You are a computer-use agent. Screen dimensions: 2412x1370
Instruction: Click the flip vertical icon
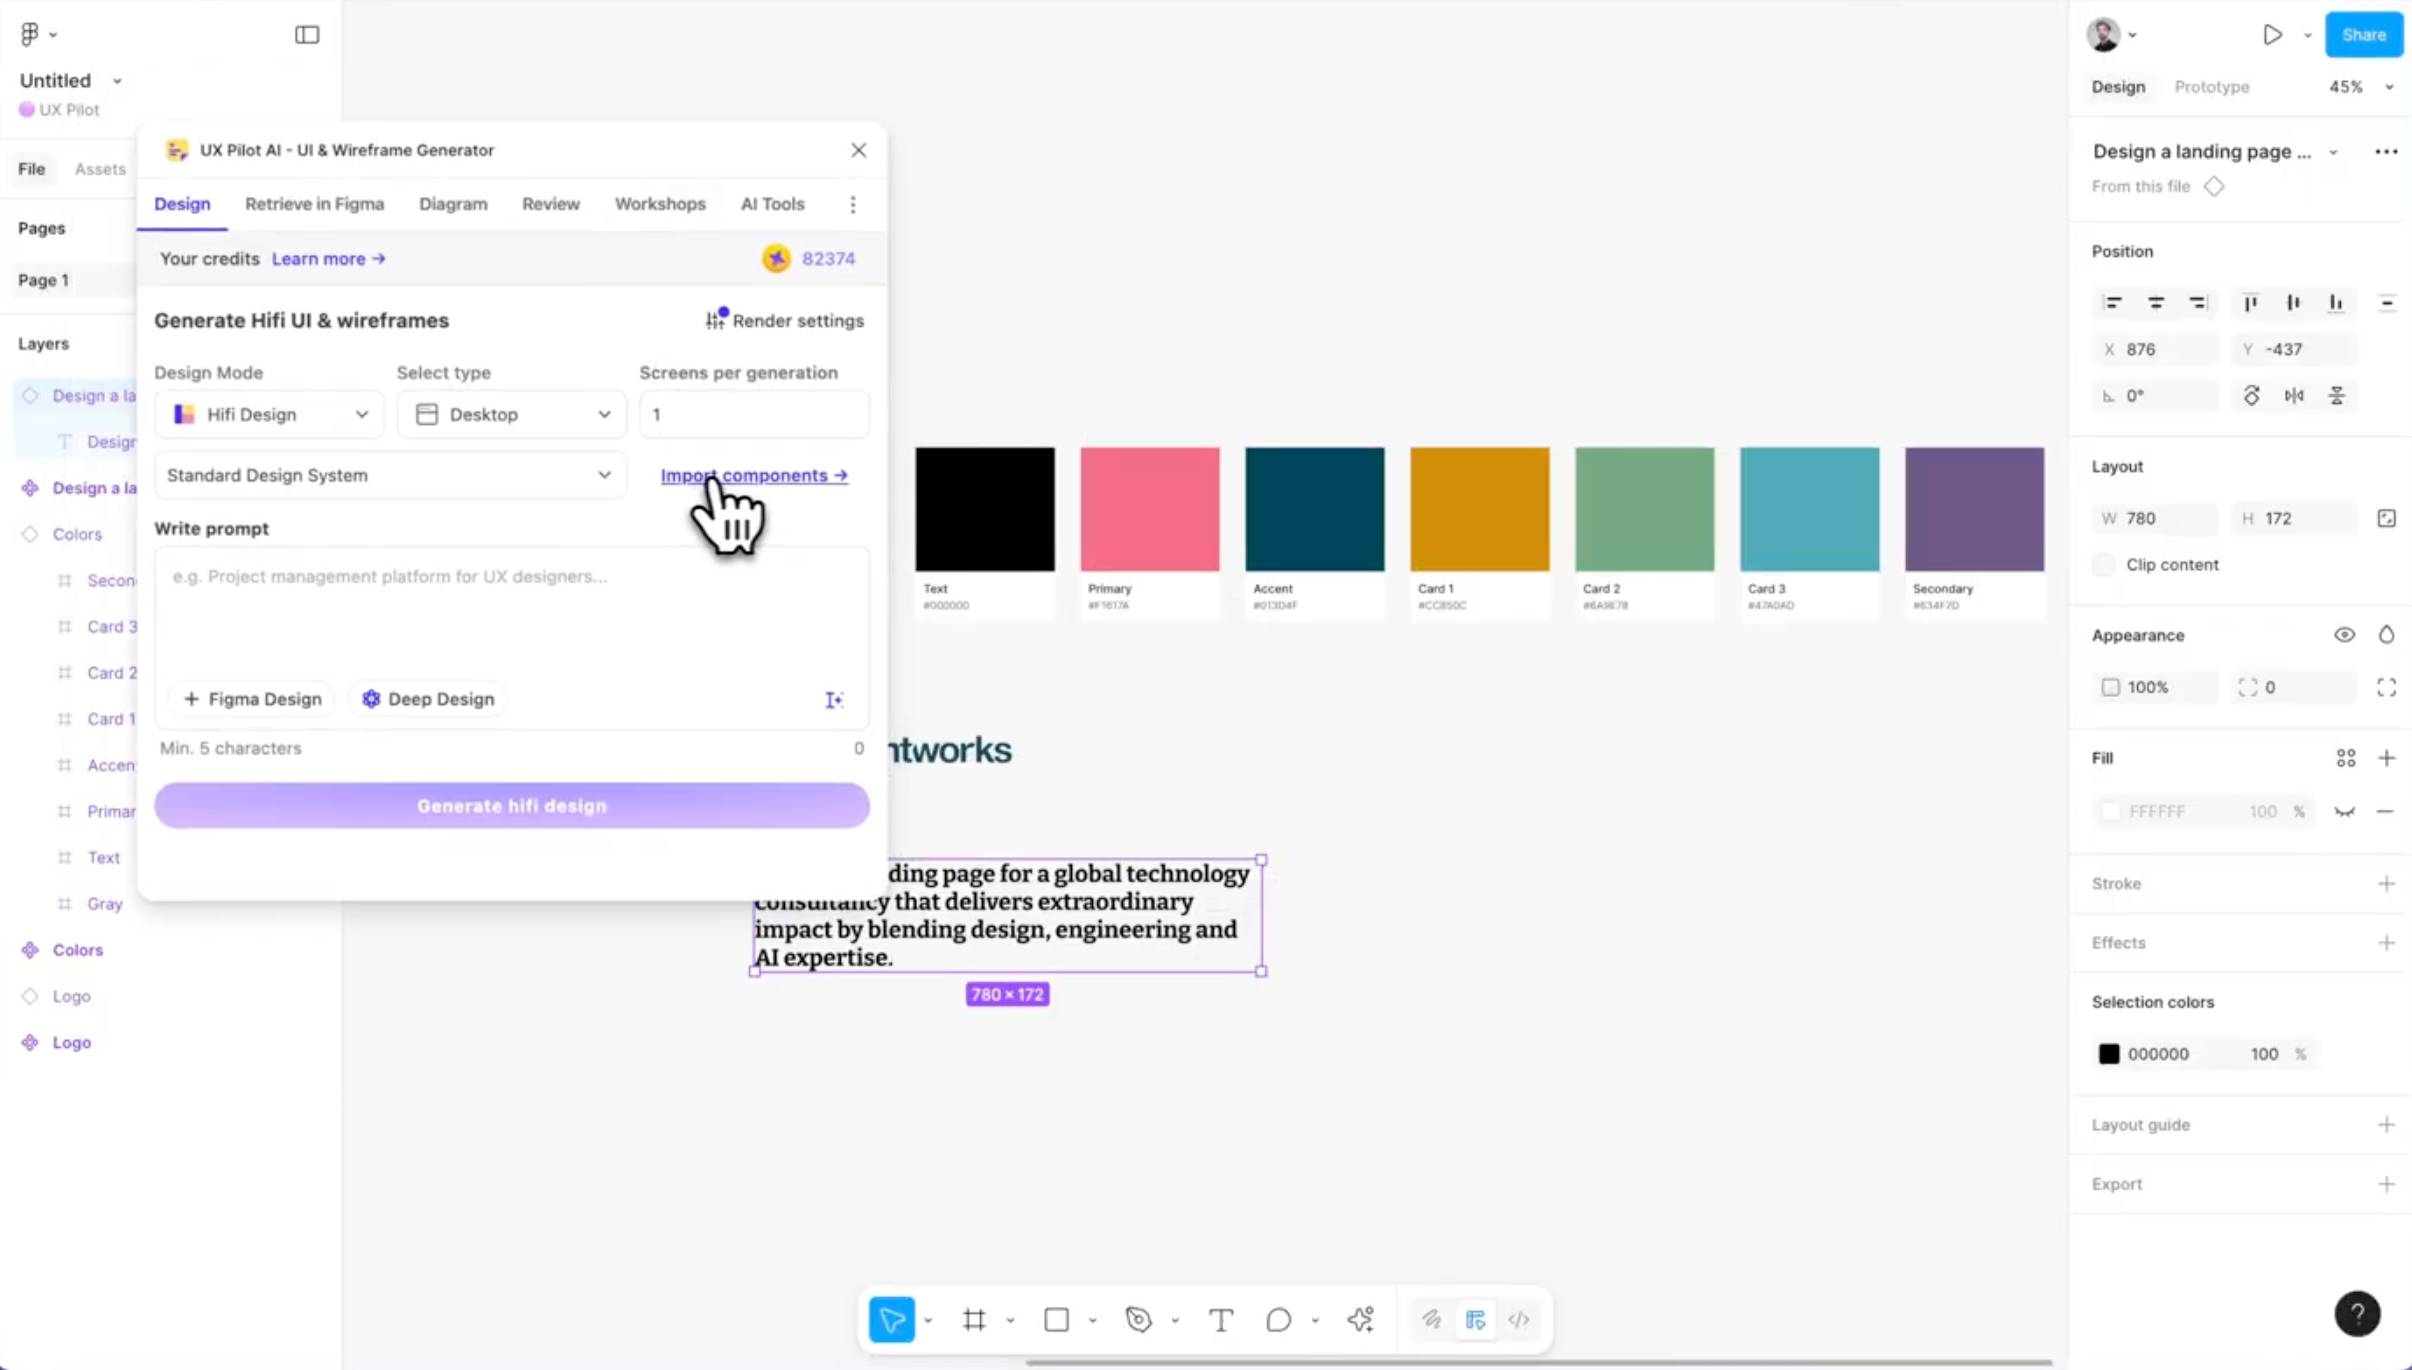[x=2337, y=396]
